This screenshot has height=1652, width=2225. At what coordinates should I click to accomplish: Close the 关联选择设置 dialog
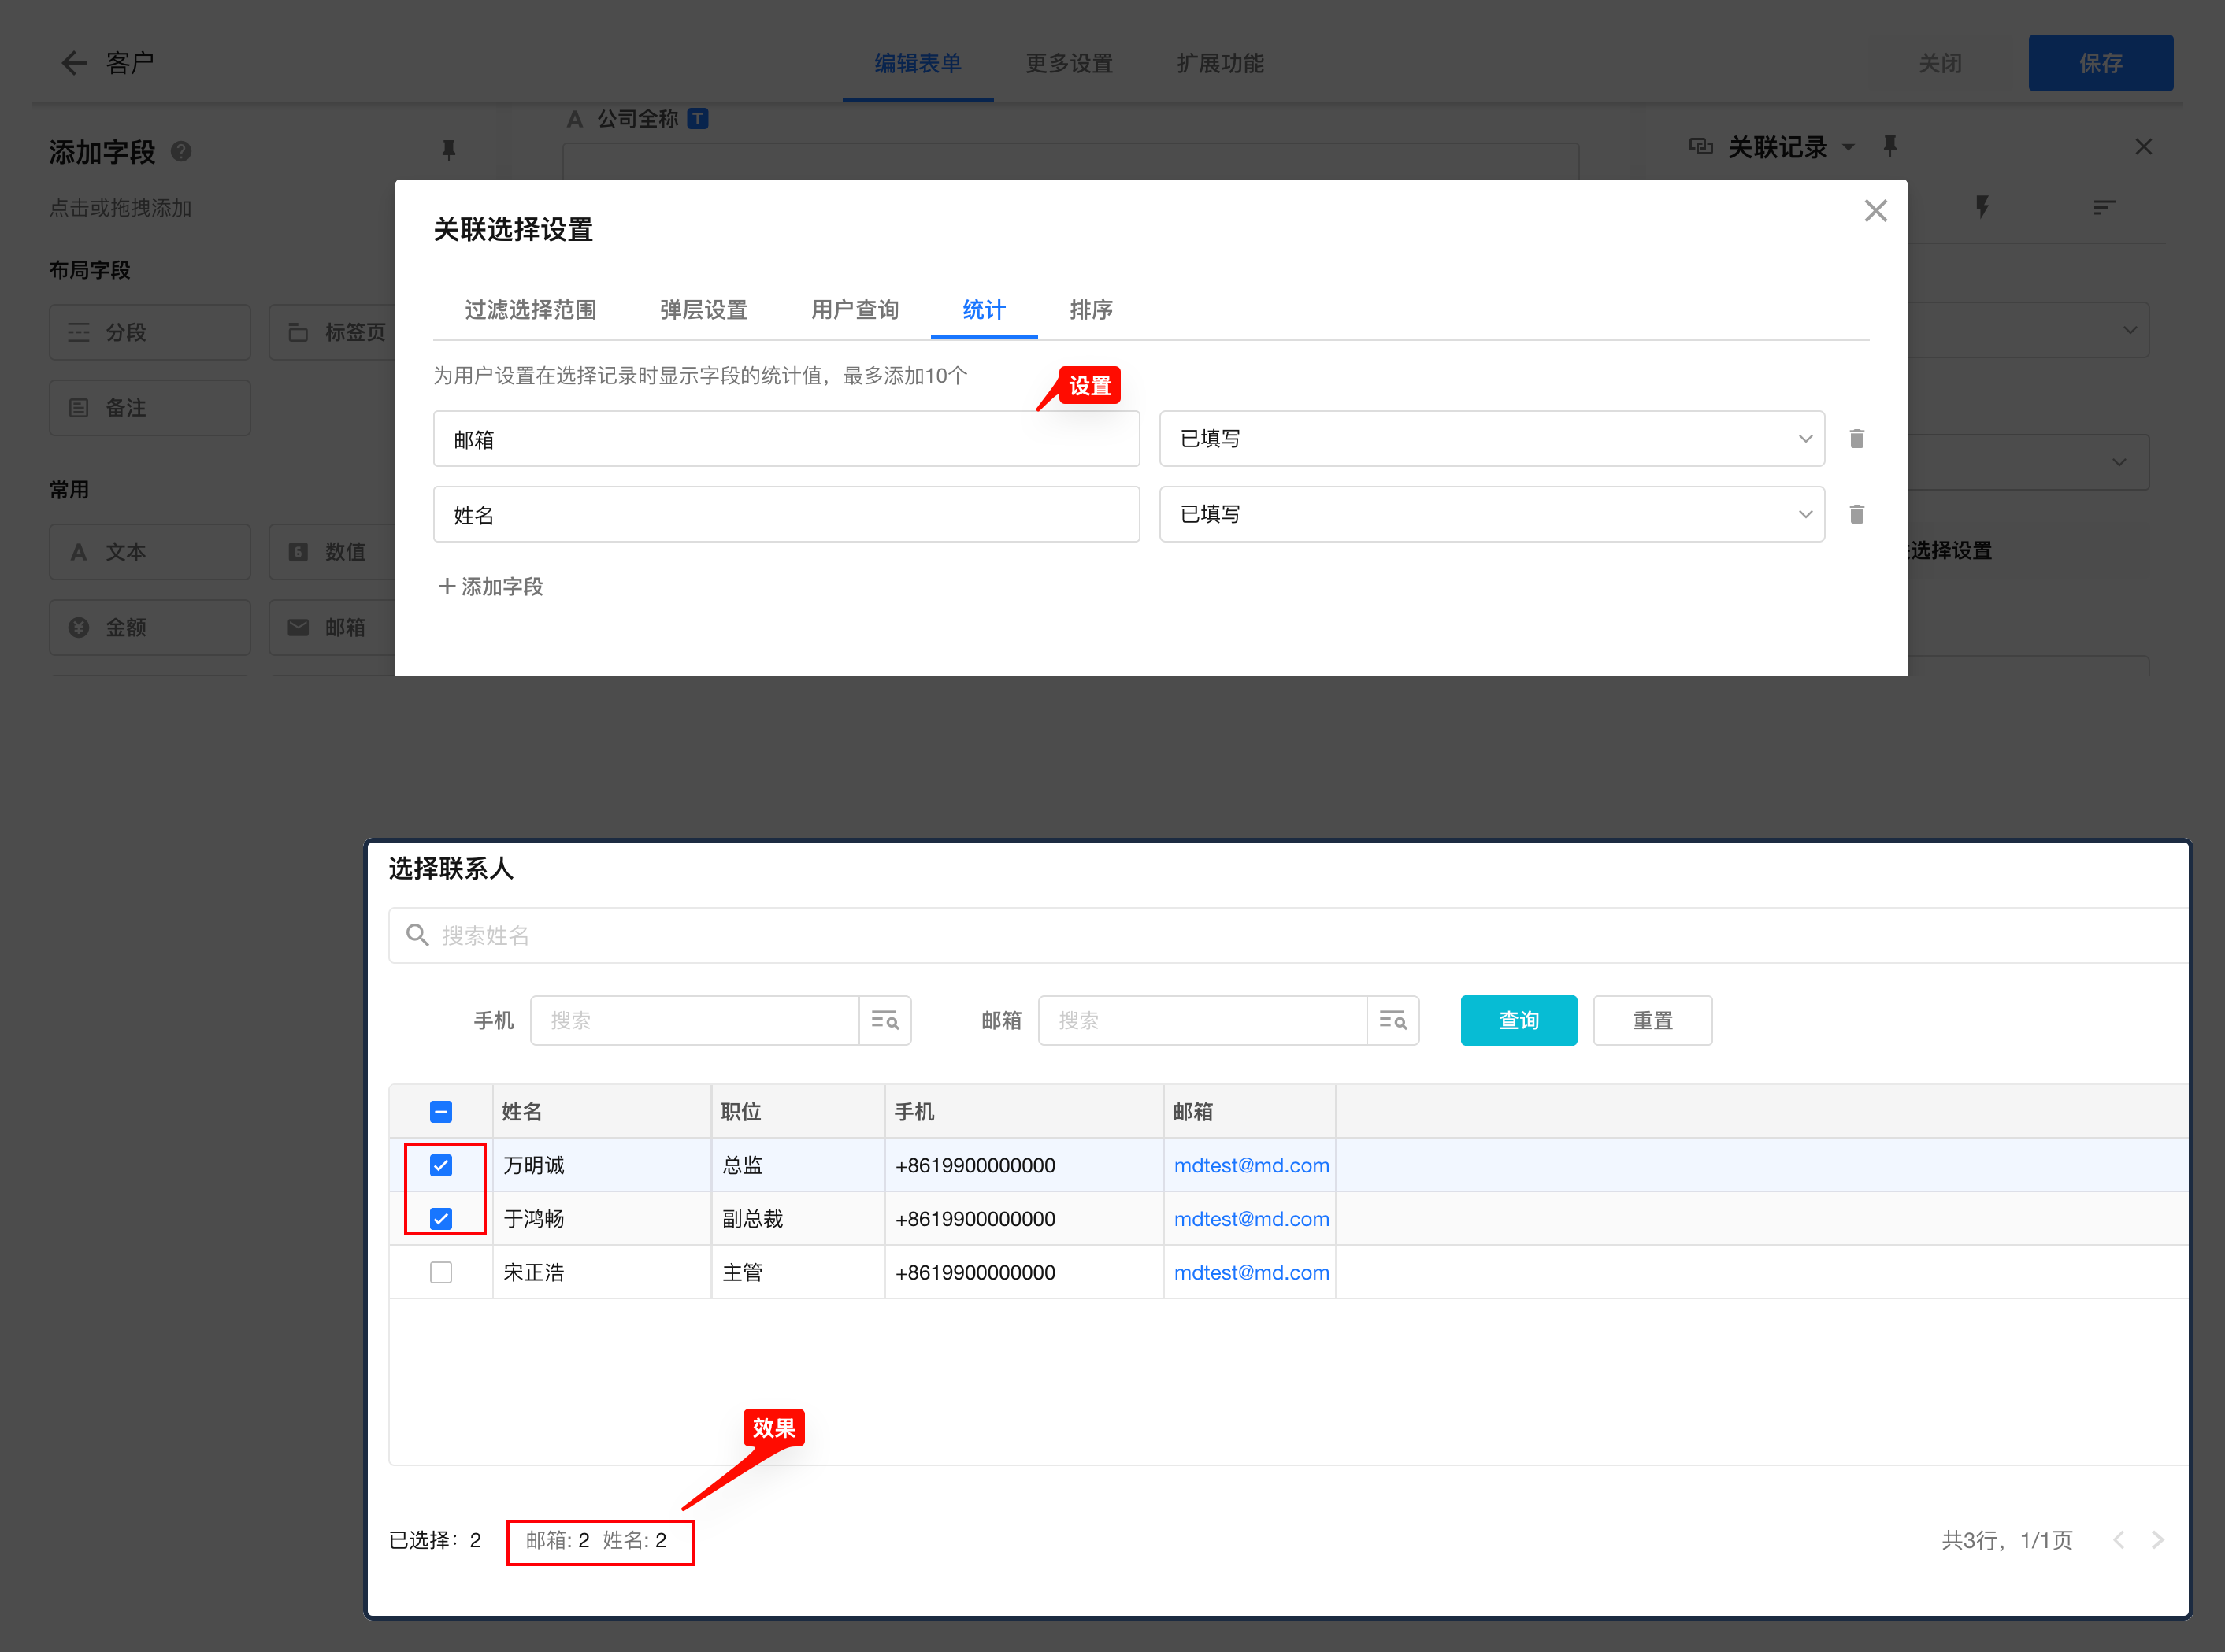[1875, 211]
